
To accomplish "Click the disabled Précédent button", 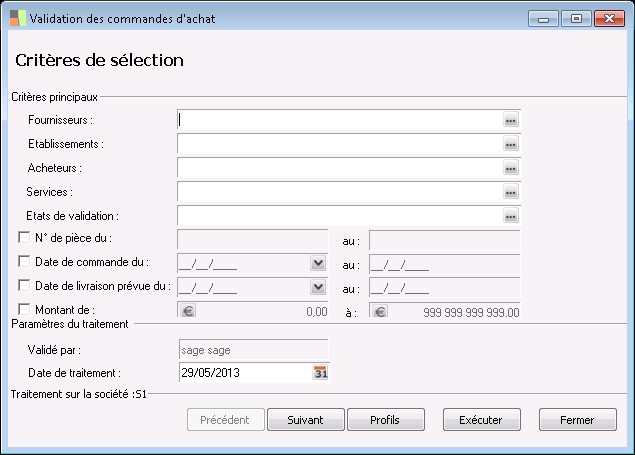I will [x=226, y=420].
